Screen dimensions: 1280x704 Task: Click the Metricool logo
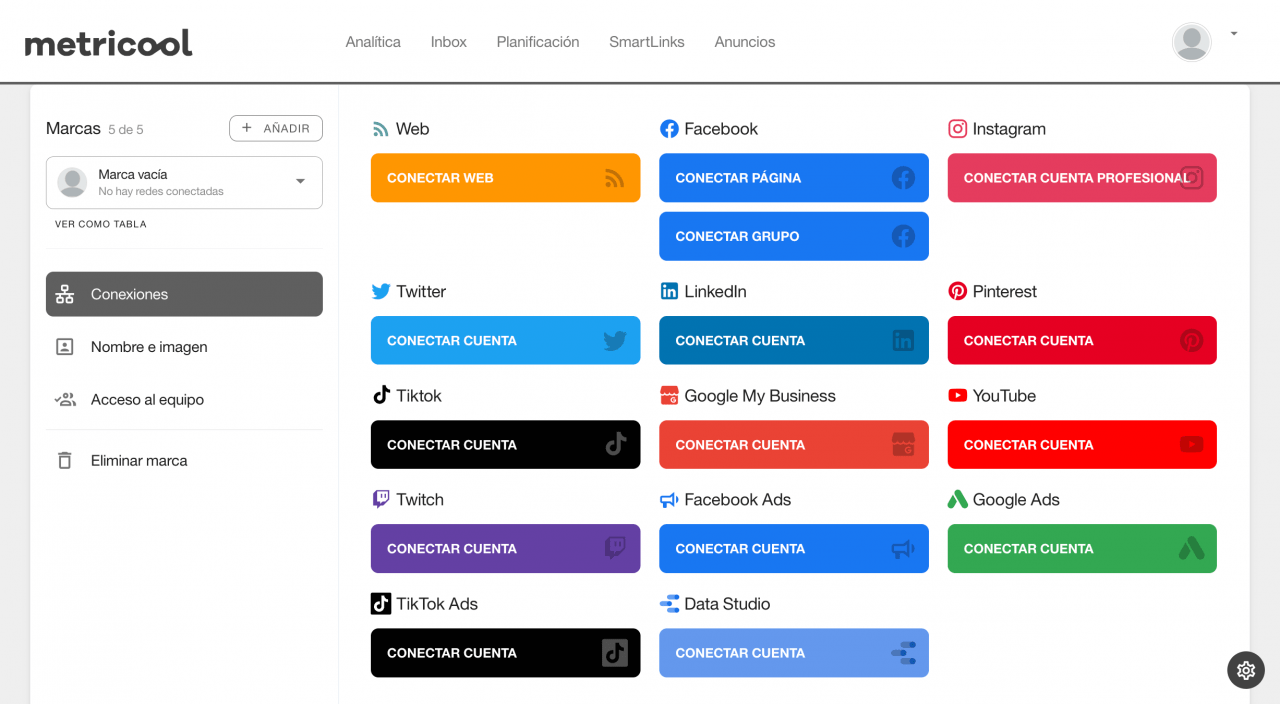(x=108, y=43)
